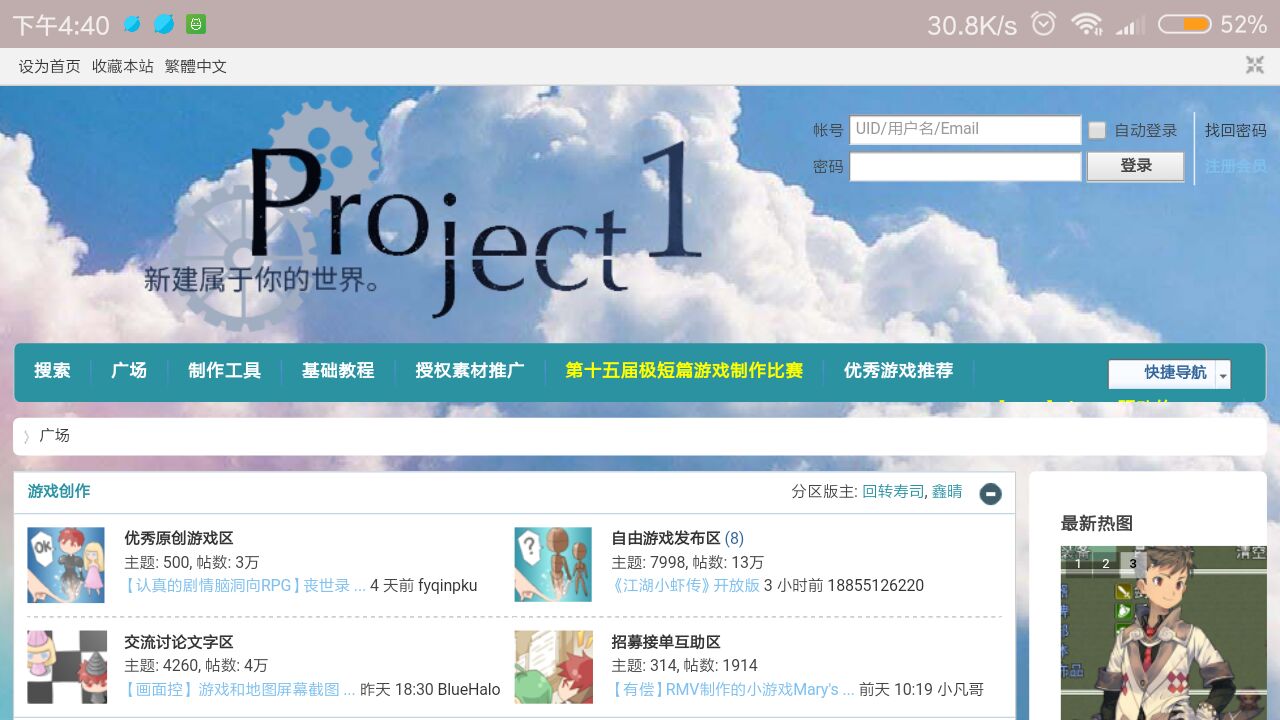Go to the 广场 nav item
This screenshot has height=720, width=1280.
tap(129, 371)
